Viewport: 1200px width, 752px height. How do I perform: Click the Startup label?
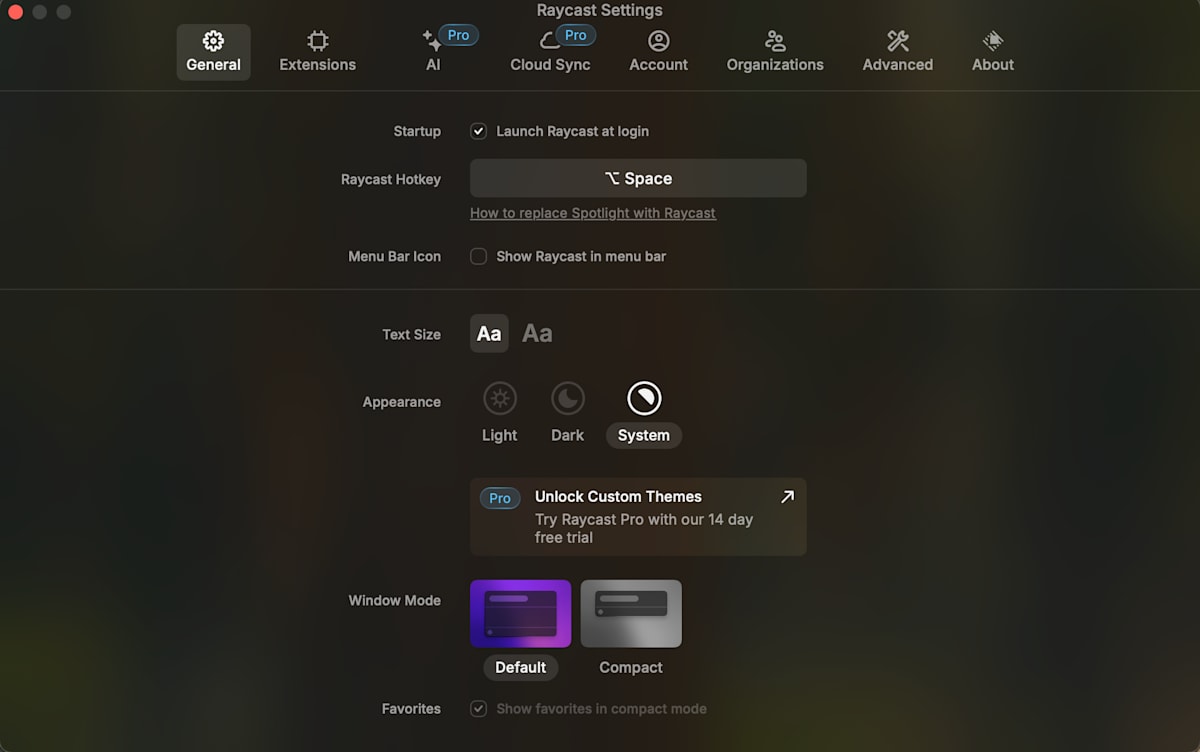[417, 132]
